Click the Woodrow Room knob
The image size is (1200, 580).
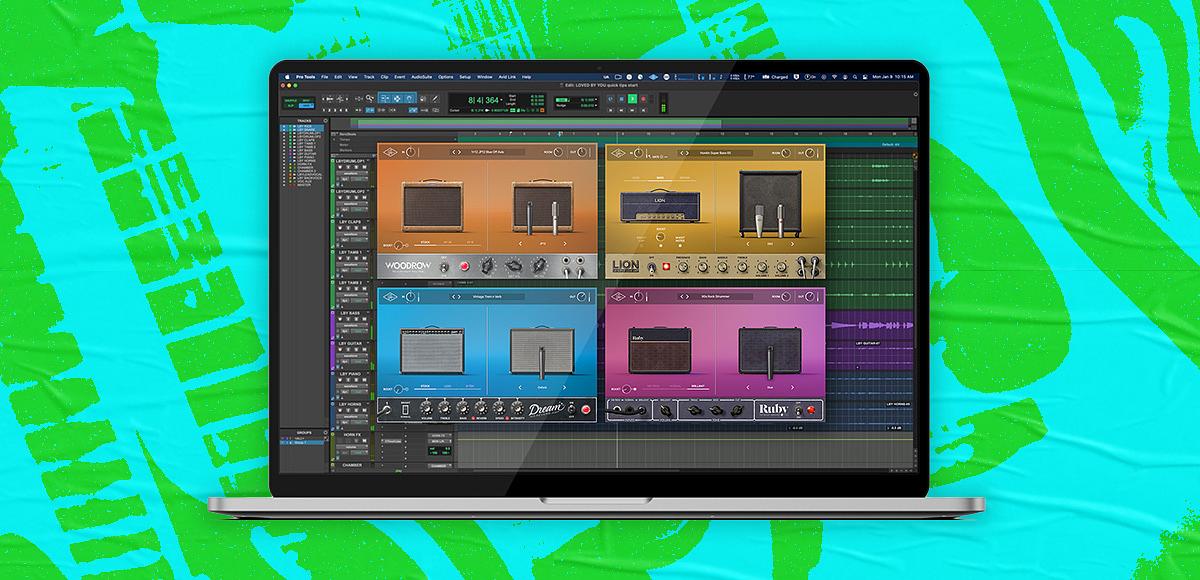click(x=558, y=152)
